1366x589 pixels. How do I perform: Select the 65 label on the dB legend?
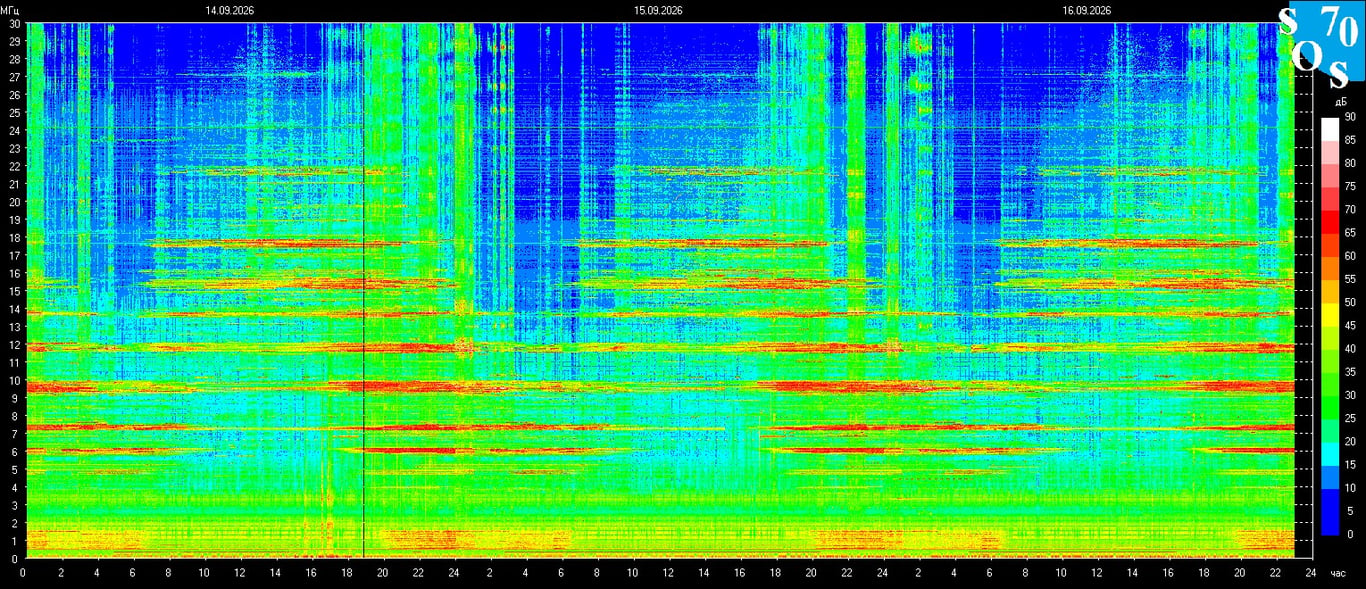coord(1350,233)
